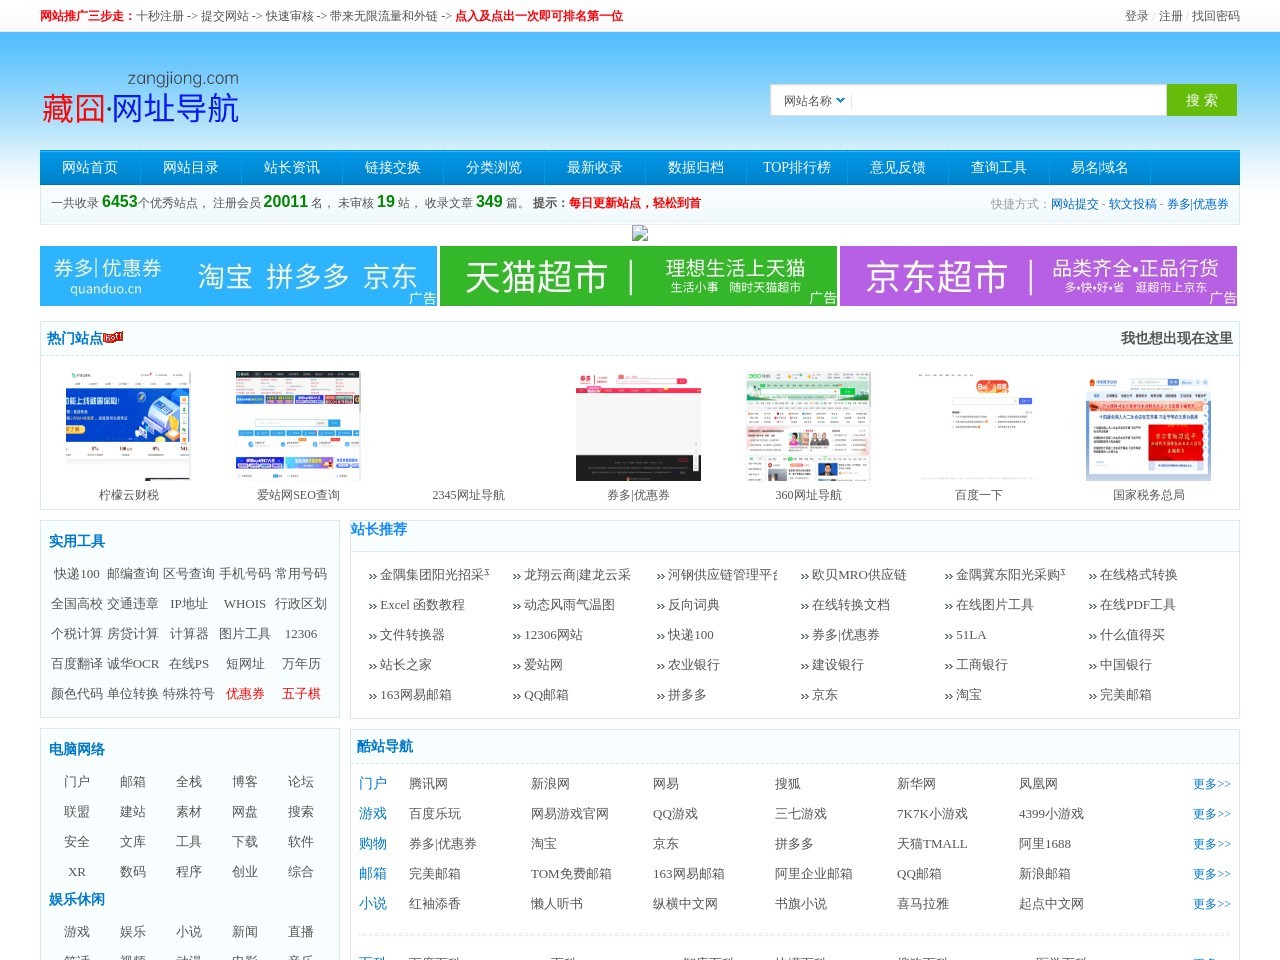This screenshot has width=1280, height=960.
Task: Open 我也想出现在这里 link
Action: 1176,338
